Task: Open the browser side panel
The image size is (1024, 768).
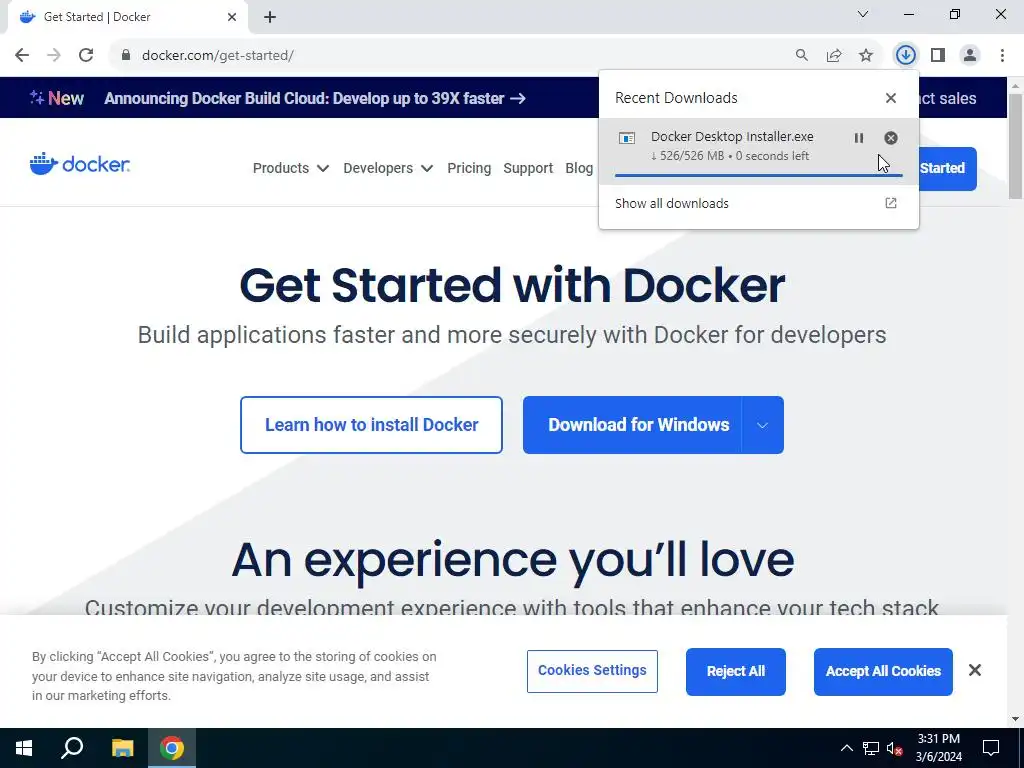Action: tap(938, 55)
